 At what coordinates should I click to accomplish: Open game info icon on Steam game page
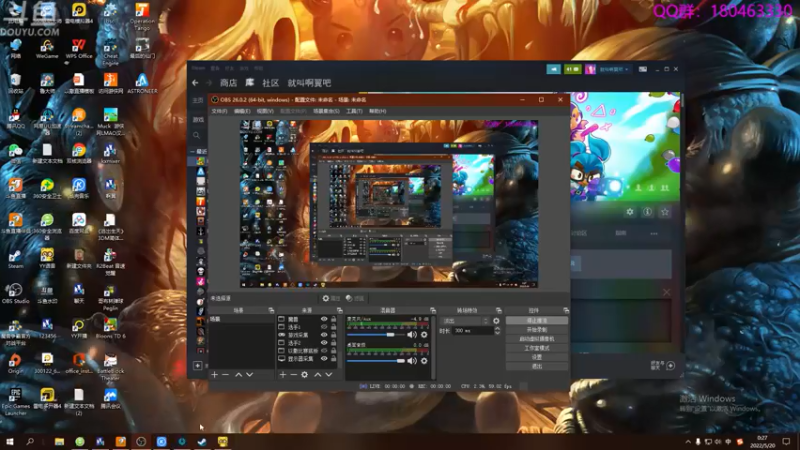[x=647, y=212]
